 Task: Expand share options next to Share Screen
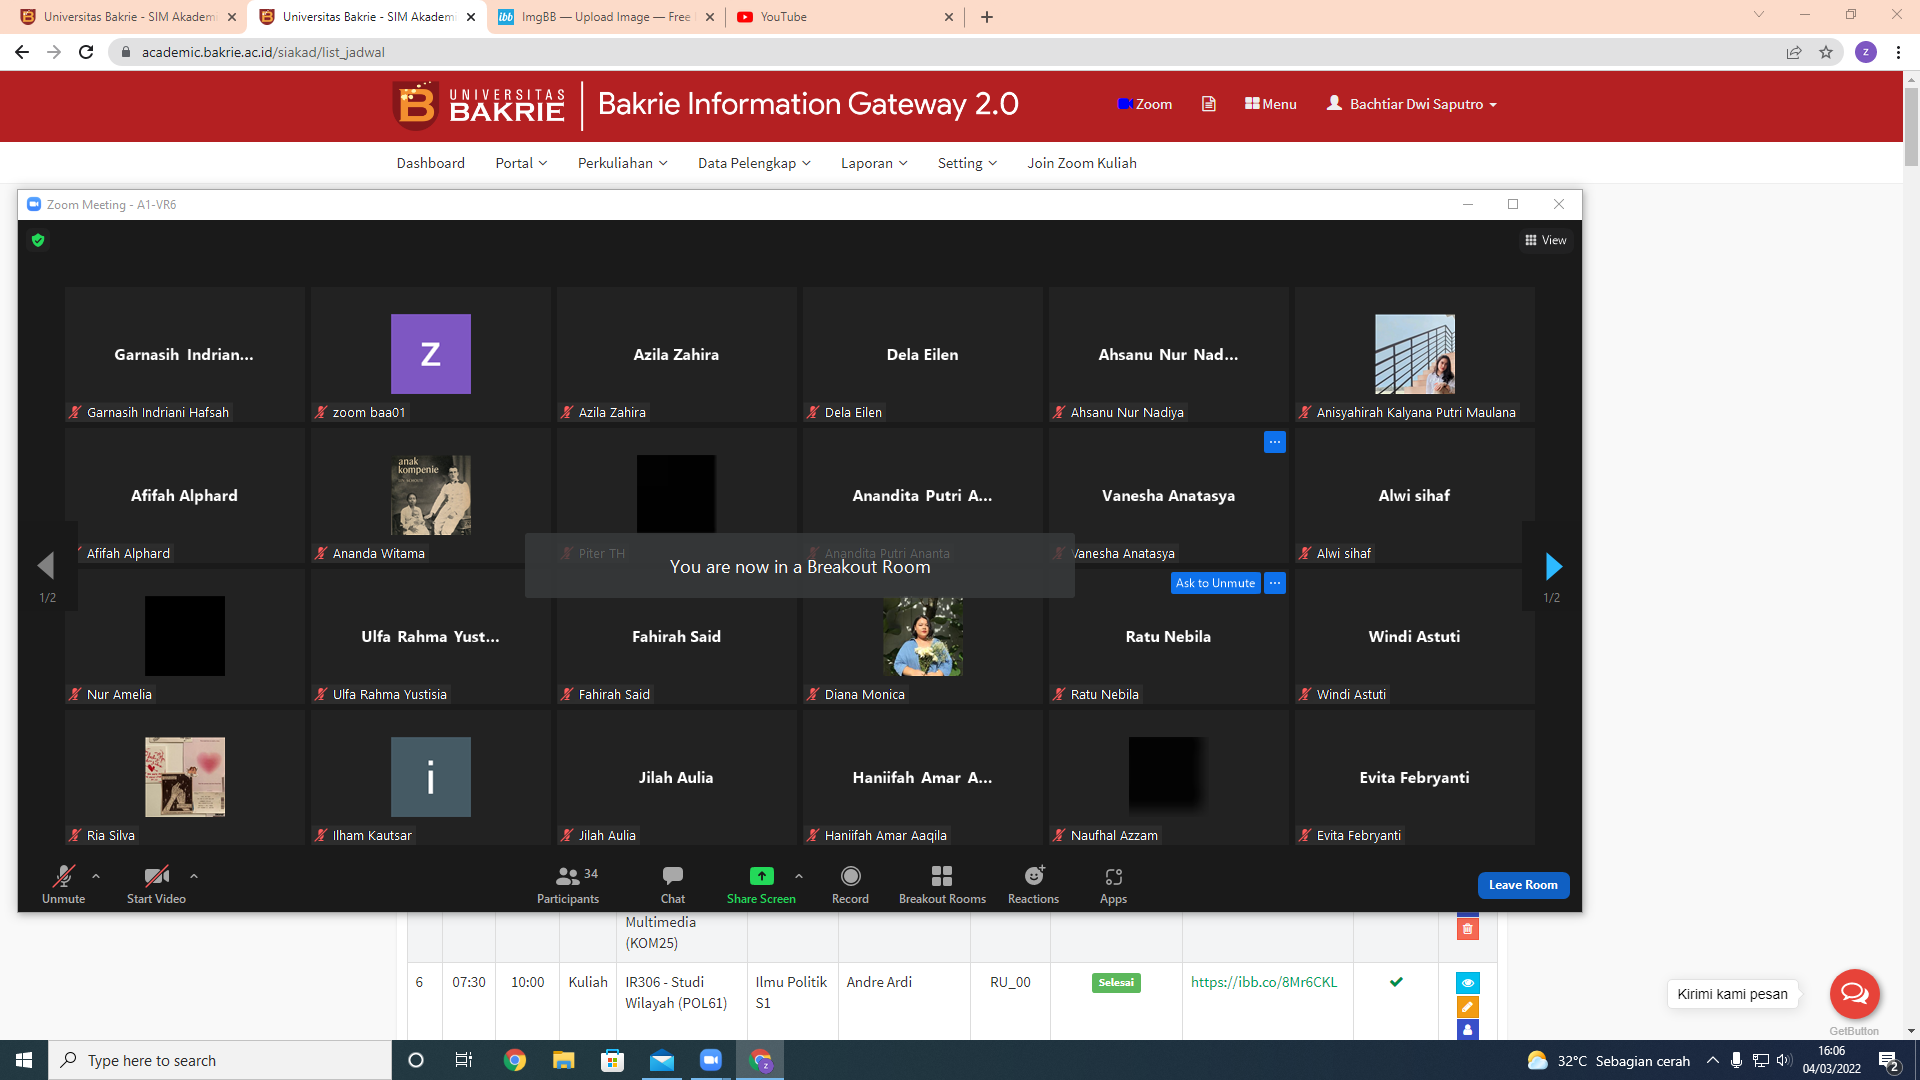799,876
